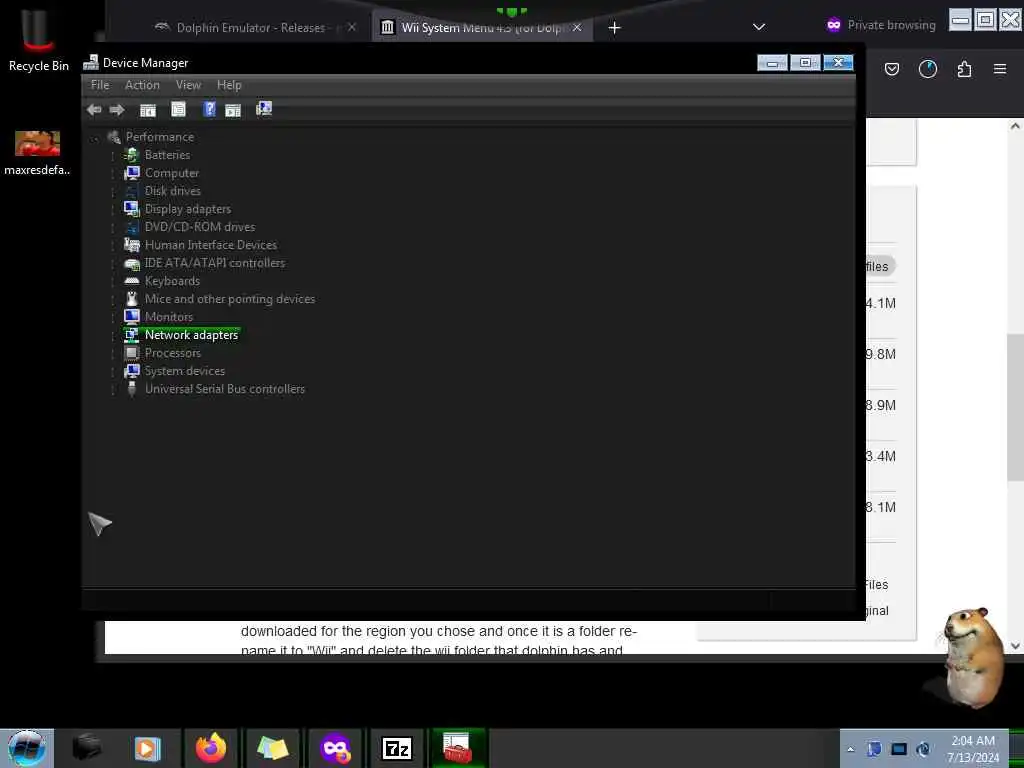This screenshot has height=768, width=1024.
Task: Select the Universal Serial Bus controllers icon
Action: [132, 389]
